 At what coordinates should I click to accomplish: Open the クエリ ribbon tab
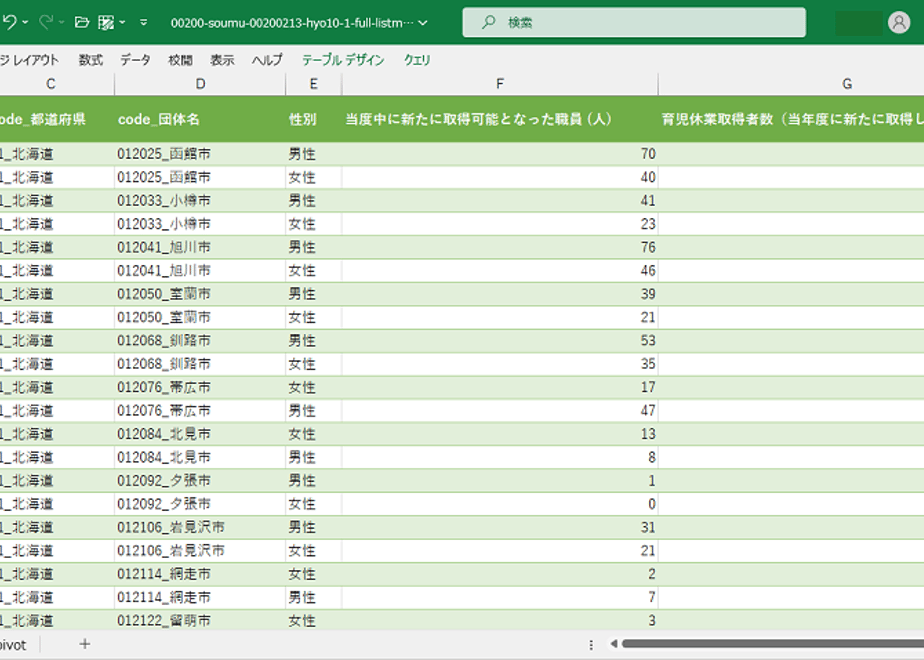(x=417, y=60)
